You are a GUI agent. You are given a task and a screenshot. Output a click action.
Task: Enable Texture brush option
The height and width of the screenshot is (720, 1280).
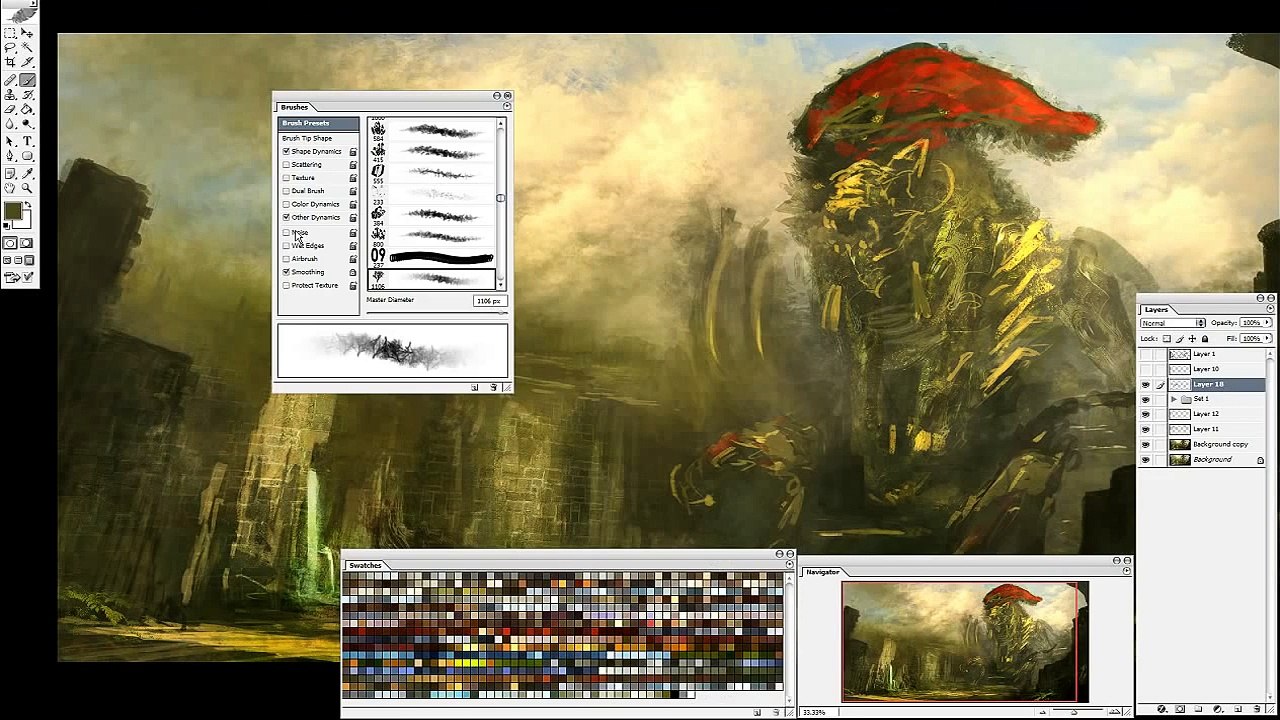(x=286, y=177)
